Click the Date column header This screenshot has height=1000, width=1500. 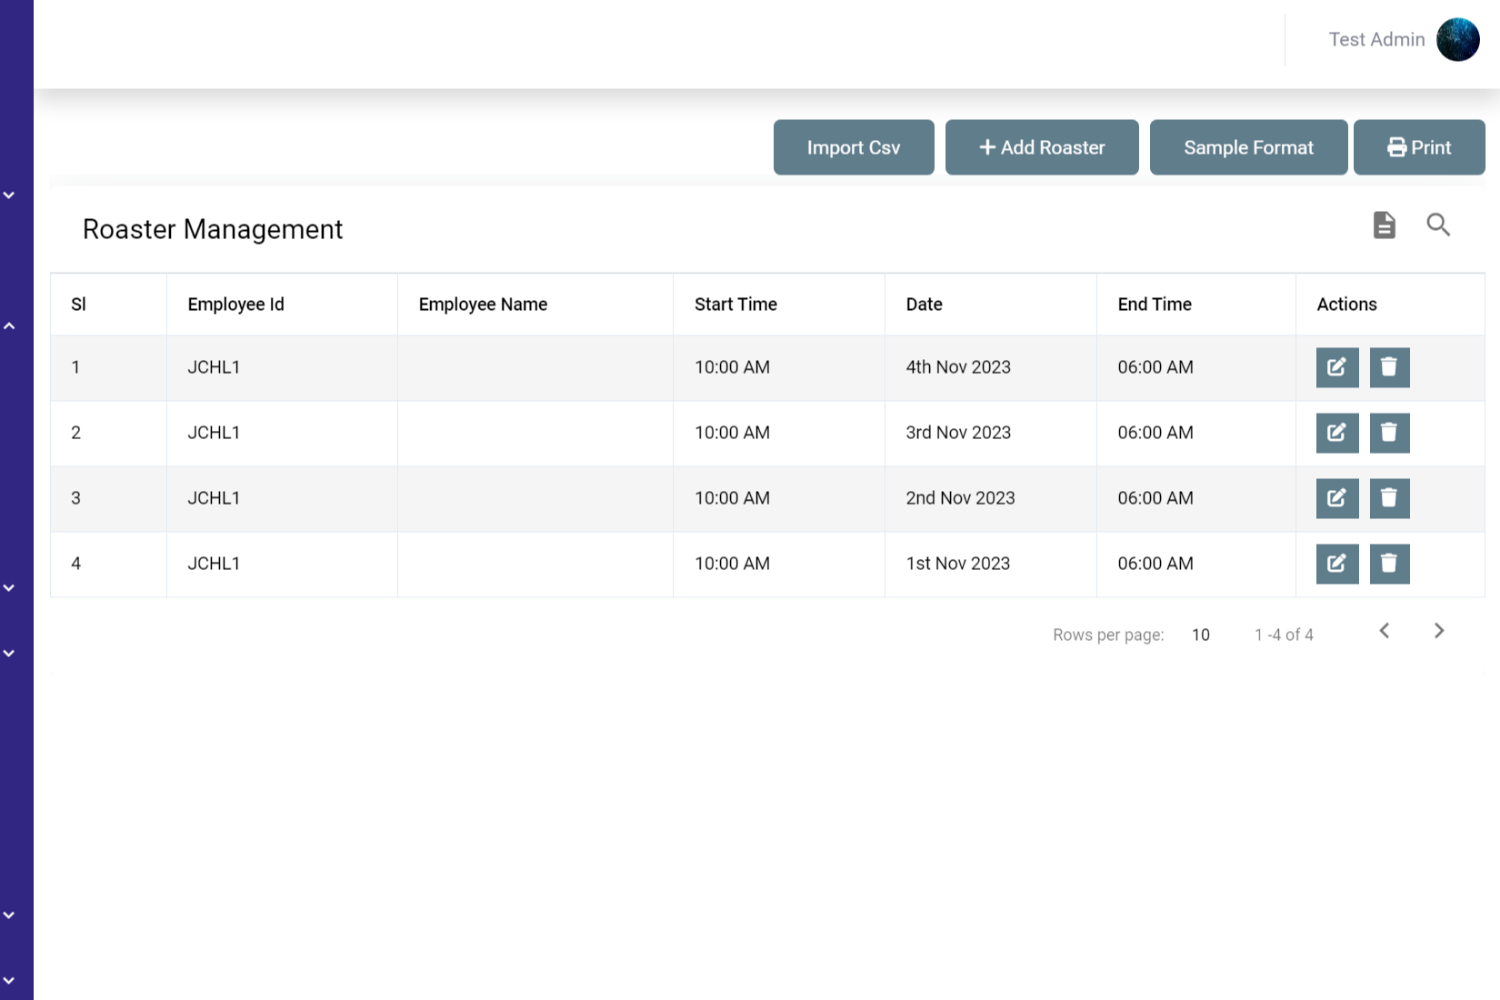coord(924,304)
